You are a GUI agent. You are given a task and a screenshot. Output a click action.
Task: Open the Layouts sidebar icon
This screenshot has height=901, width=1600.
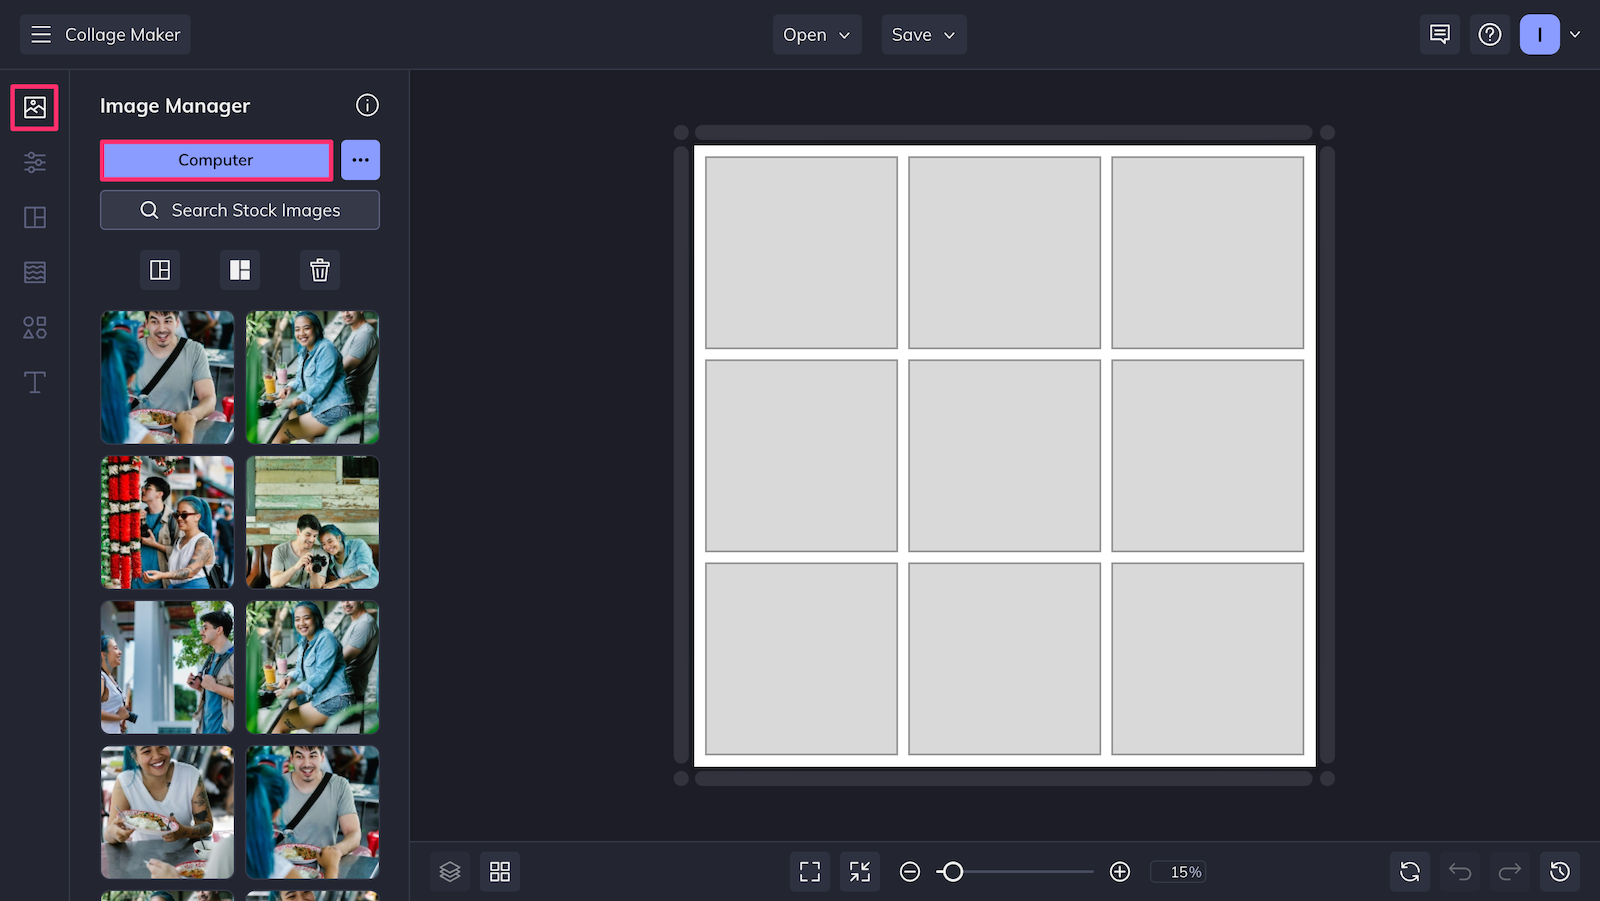pos(35,217)
